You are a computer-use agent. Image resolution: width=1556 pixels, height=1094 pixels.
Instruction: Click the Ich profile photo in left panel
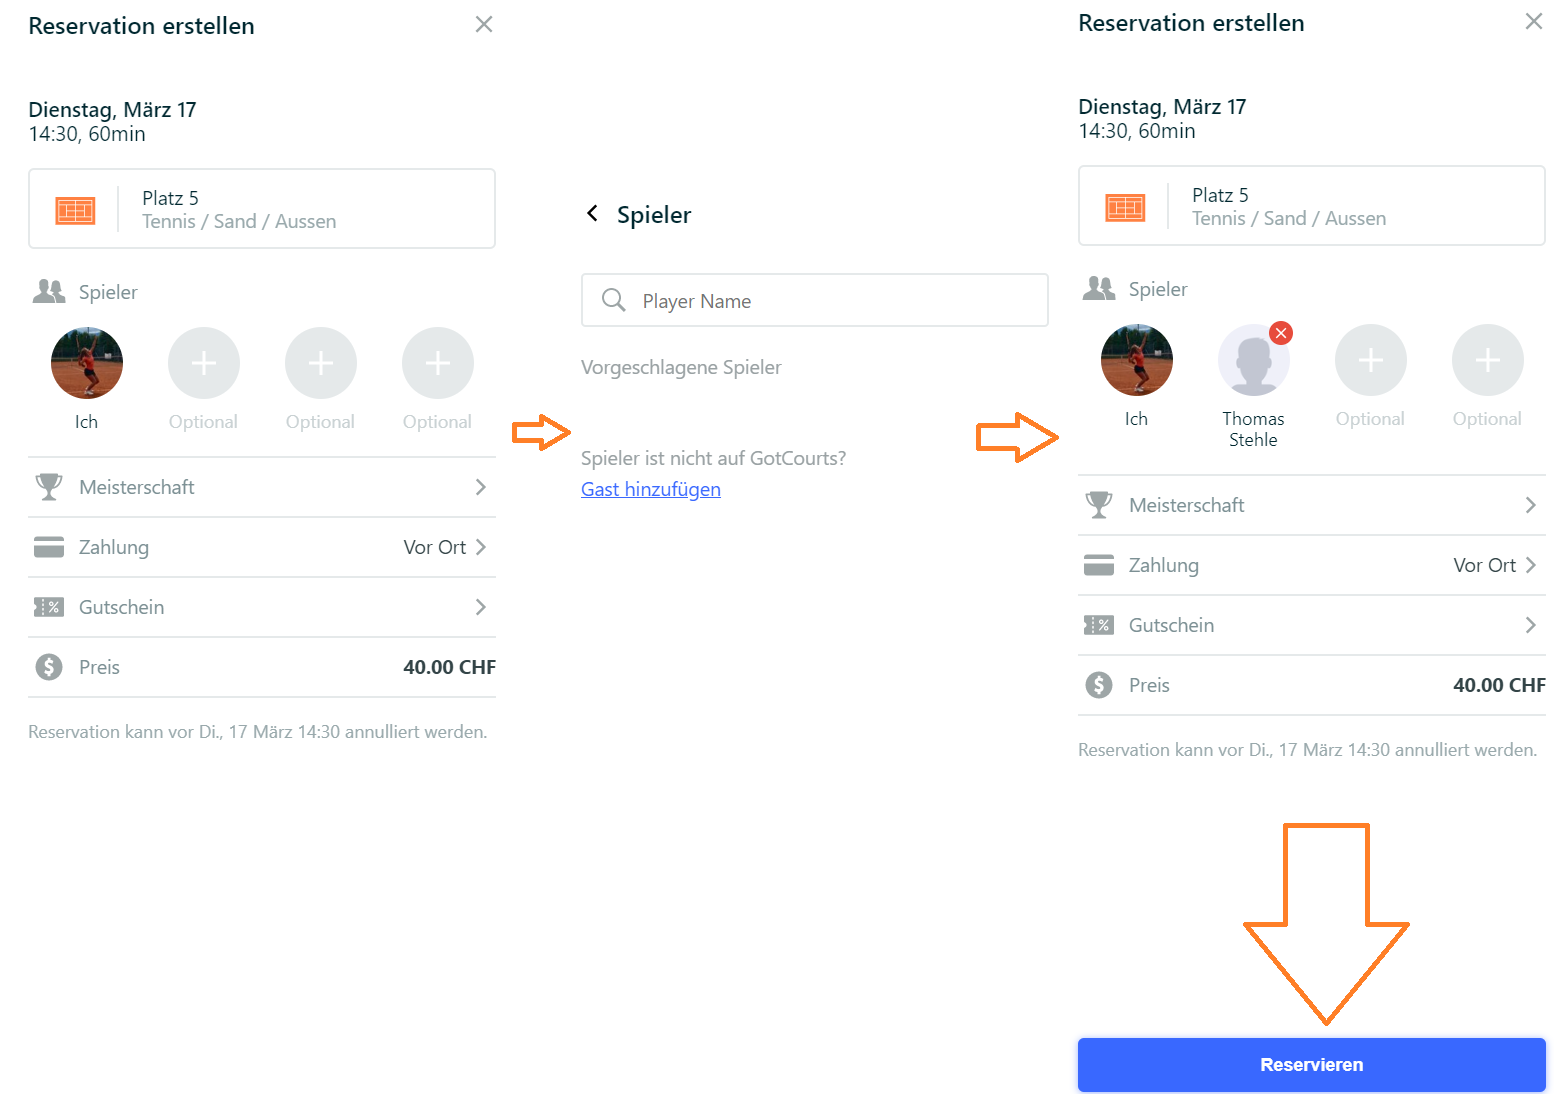[87, 363]
